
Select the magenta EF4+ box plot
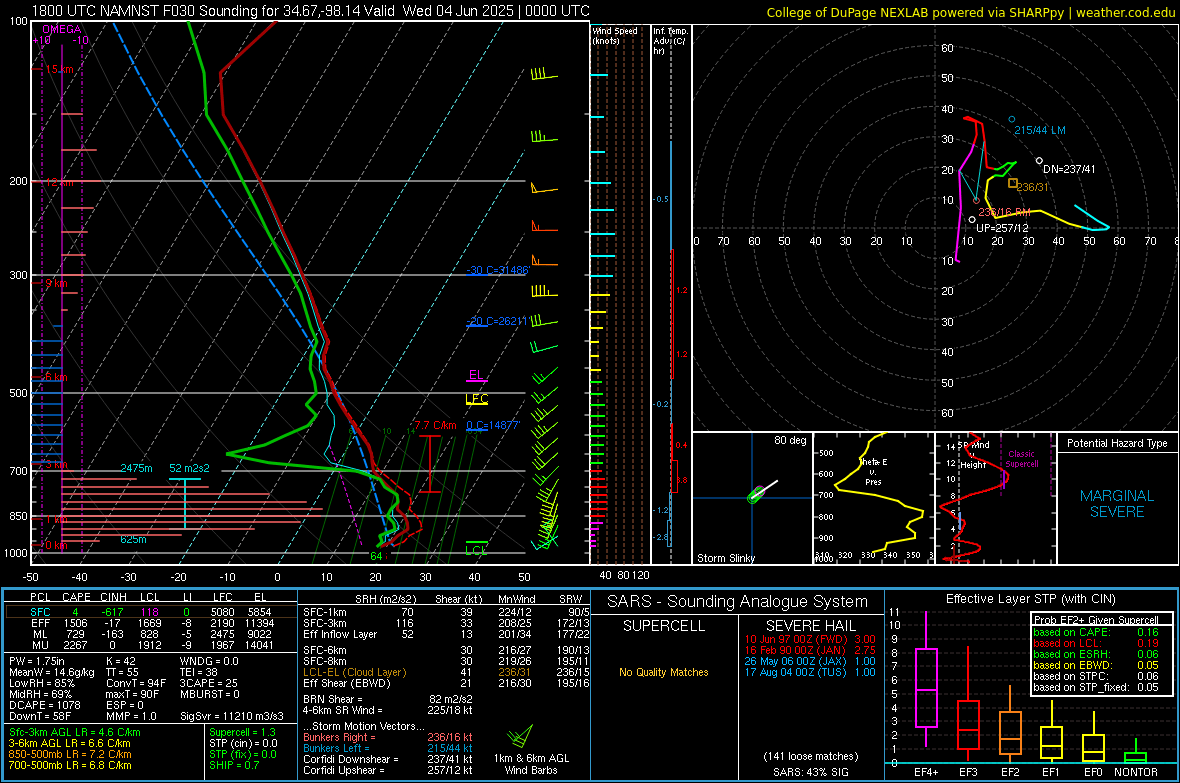click(926, 687)
